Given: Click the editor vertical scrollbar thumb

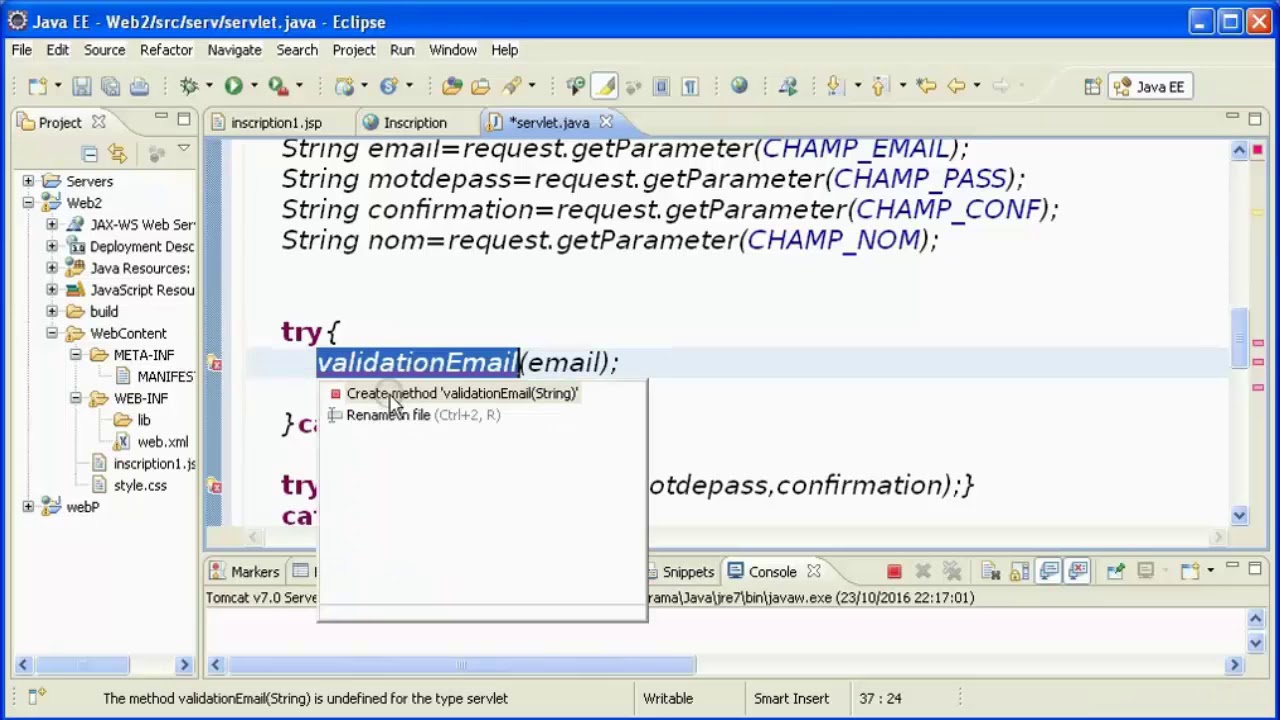Looking at the screenshot, I should tap(1239, 339).
